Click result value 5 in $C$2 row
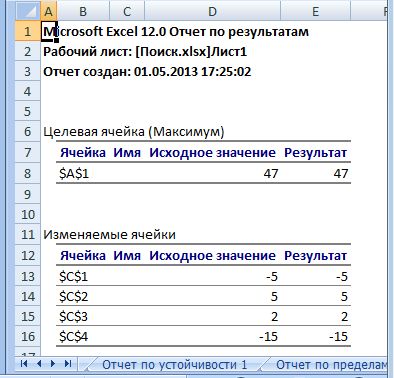394x378 pixels. point(344,297)
